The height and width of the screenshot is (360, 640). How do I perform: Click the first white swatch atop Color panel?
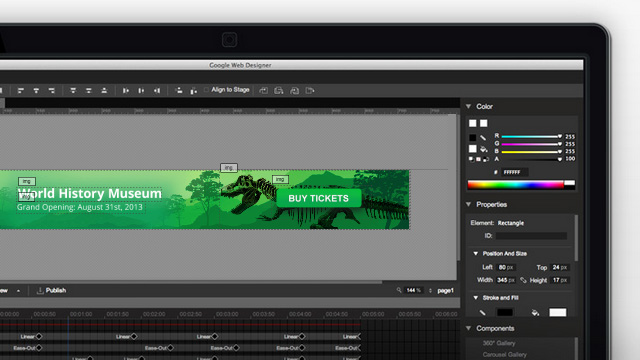pyautogui.click(x=473, y=123)
